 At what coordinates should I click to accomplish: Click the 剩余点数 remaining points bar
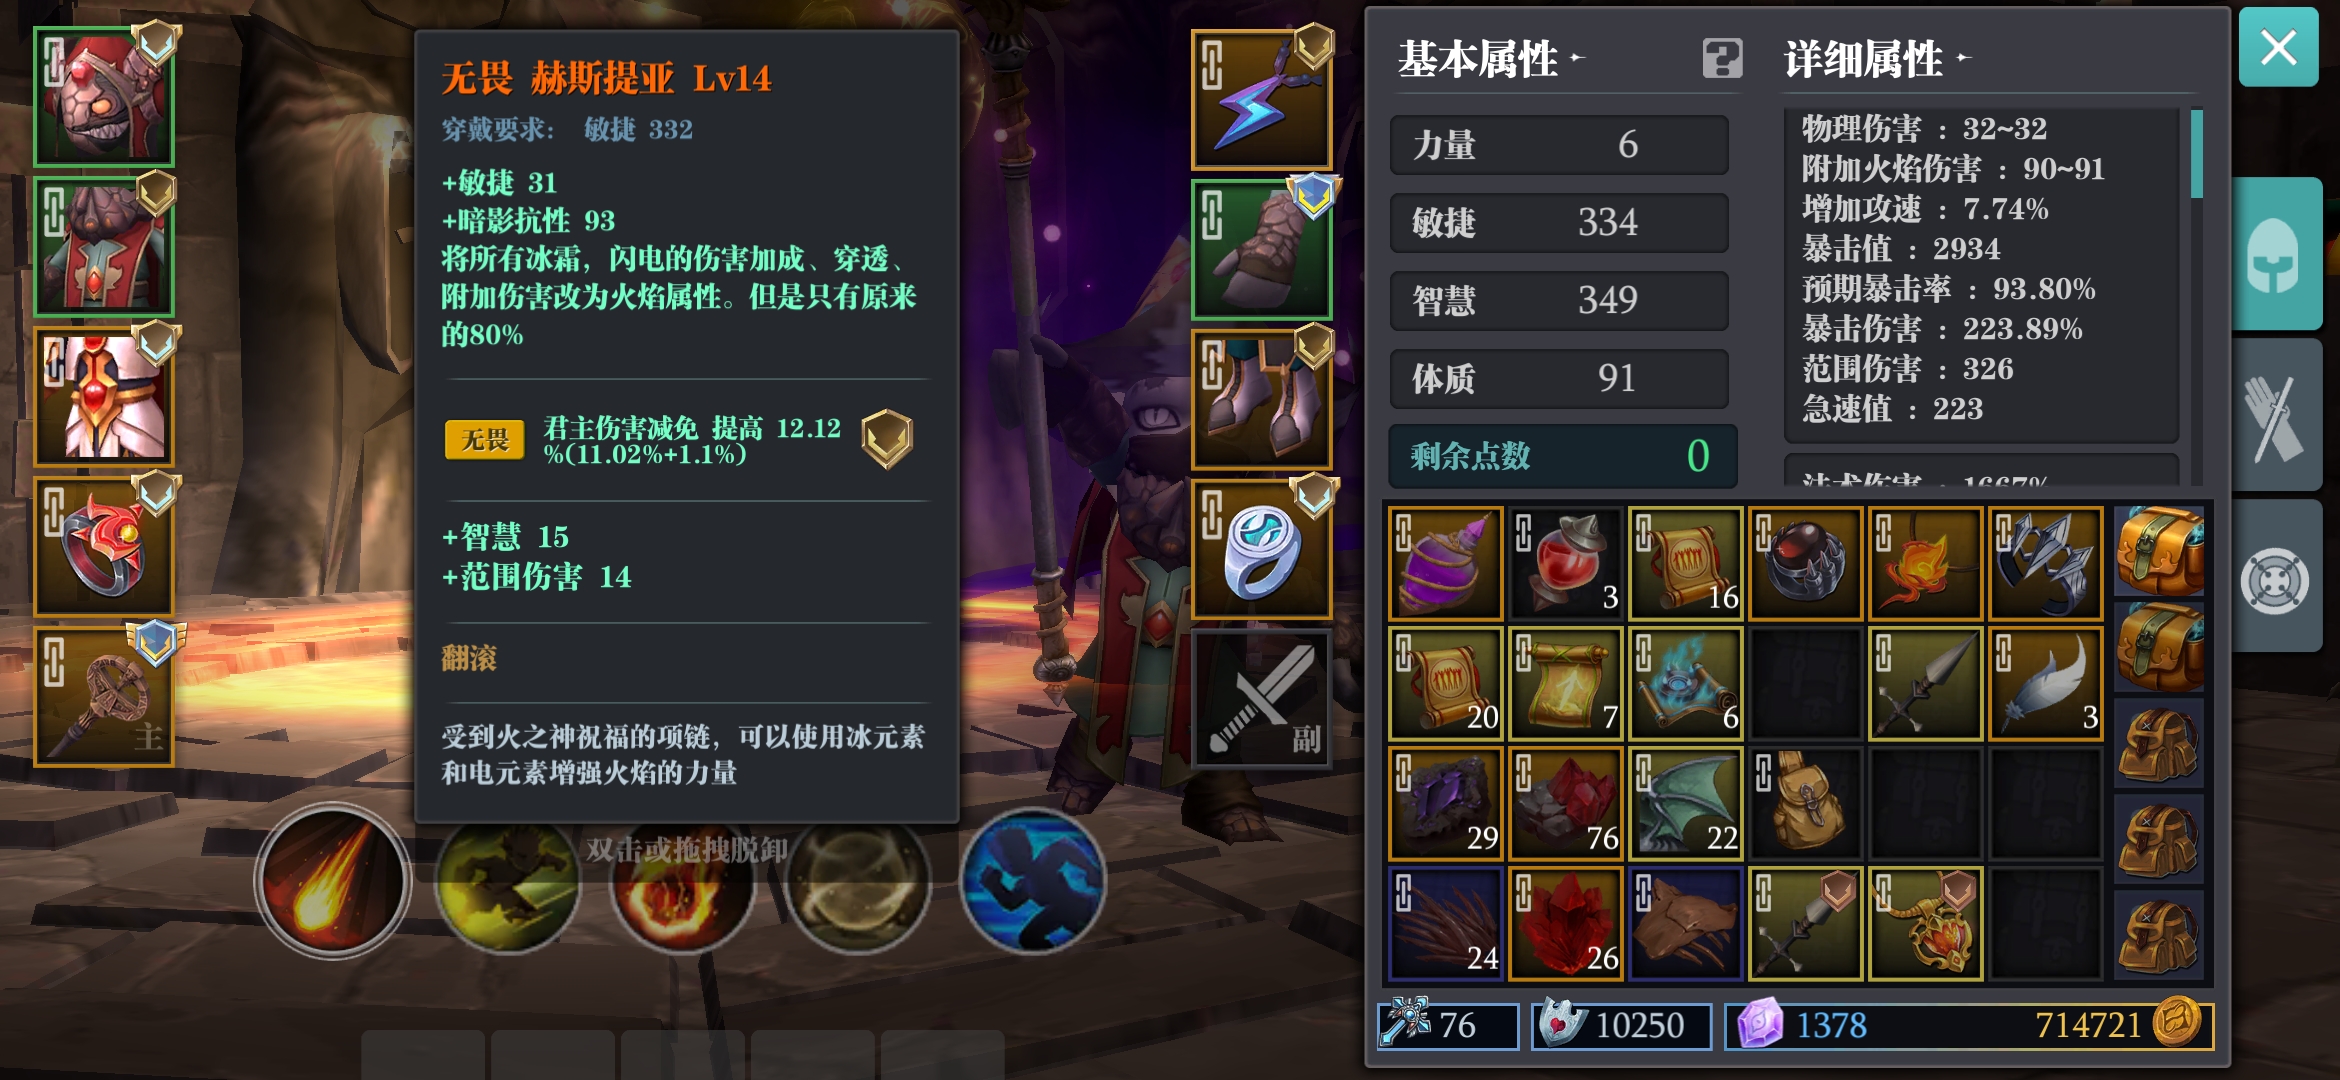(1562, 456)
